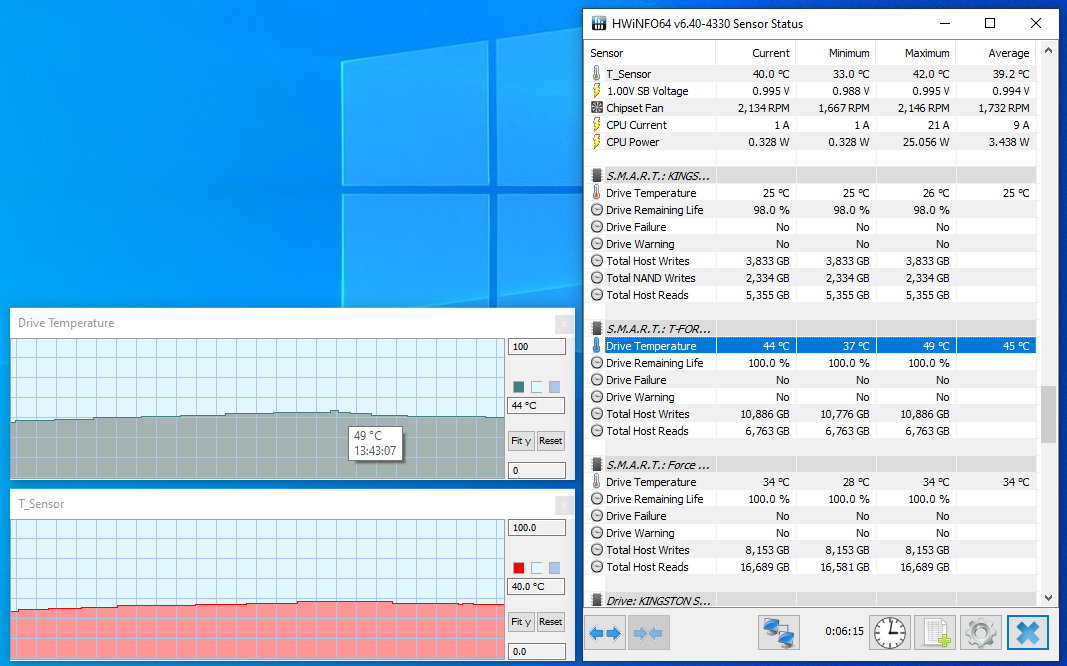Select the T_Sensor row label
The width and height of the screenshot is (1067, 666).
(629, 73)
